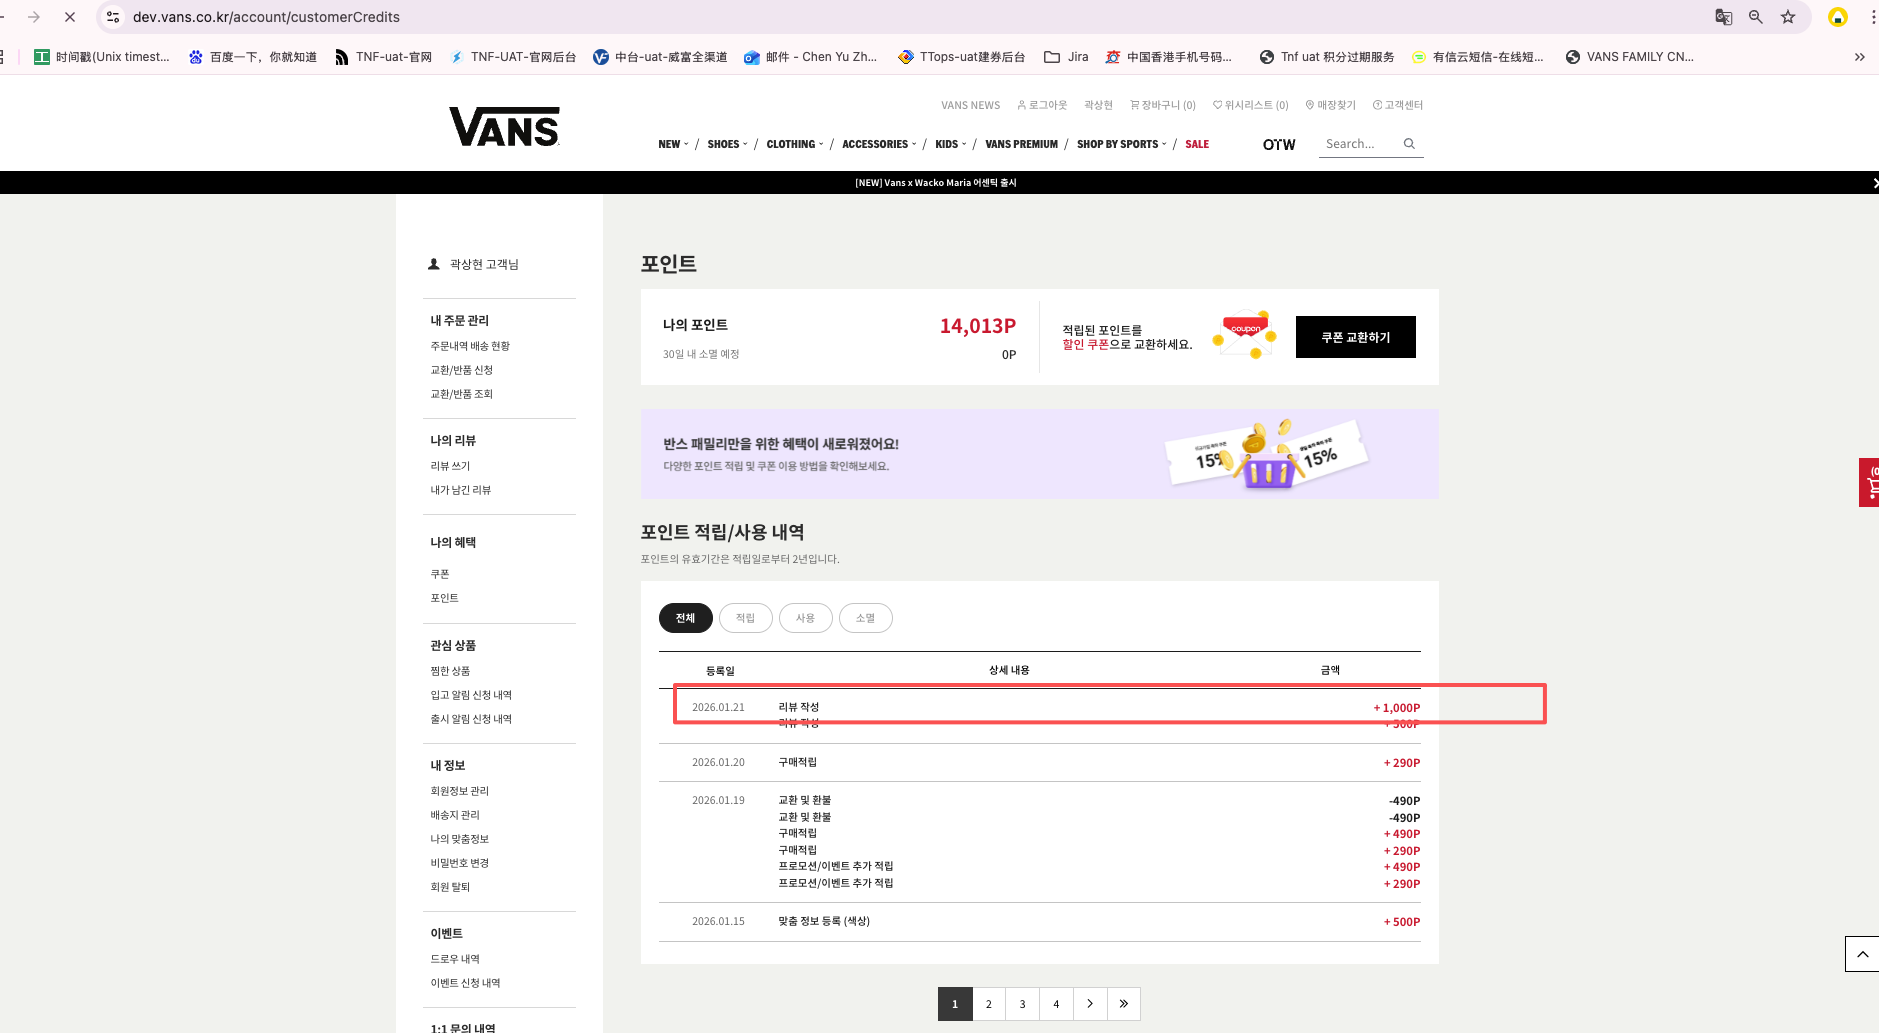Viewport: 1879px width, 1033px height.
Task: Select the 소멸 filter pill
Action: (x=865, y=618)
